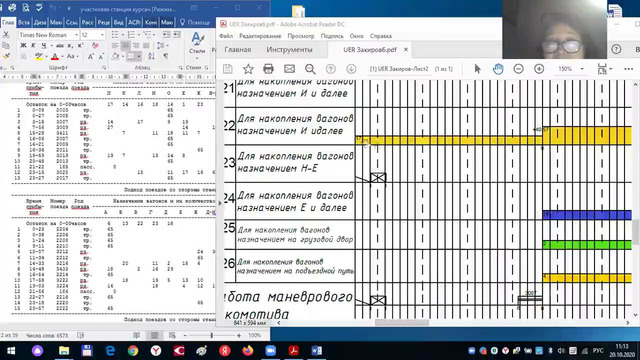640x360 pixels.
Task: Switch to Вставка tab in Word
Action: point(24,22)
